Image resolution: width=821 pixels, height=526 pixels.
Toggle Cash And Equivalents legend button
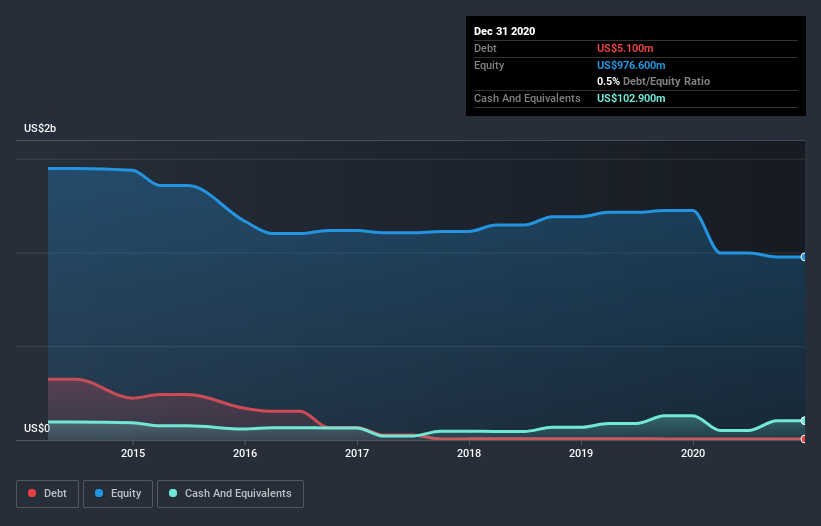tap(230, 494)
